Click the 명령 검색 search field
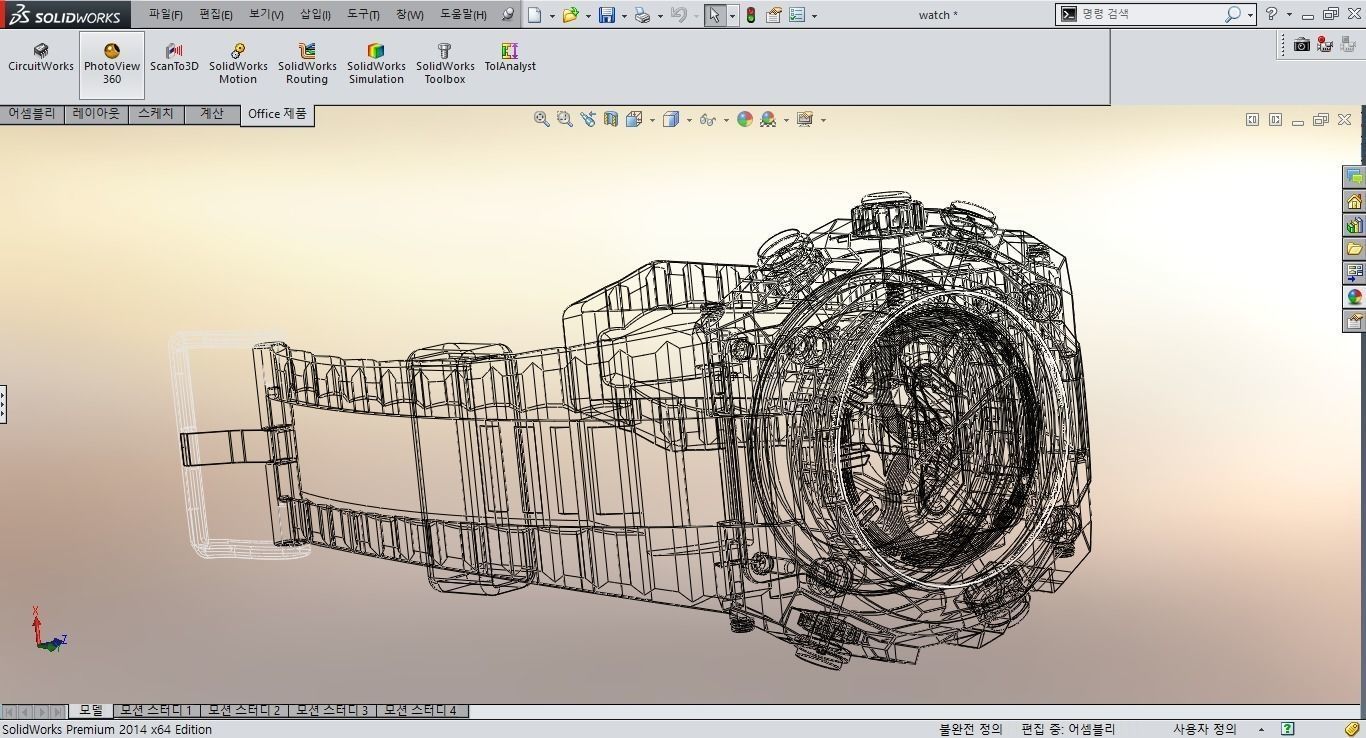The height and width of the screenshot is (738, 1366). click(1150, 14)
